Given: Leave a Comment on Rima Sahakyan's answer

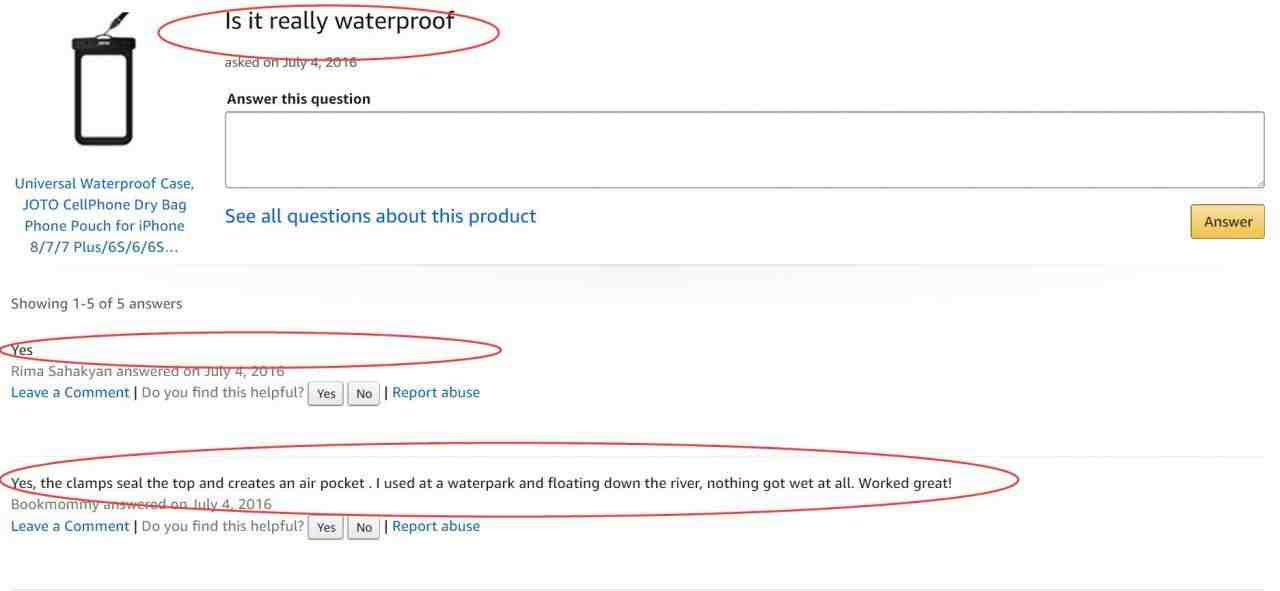Looking at the screenshot, I should 70,393.
